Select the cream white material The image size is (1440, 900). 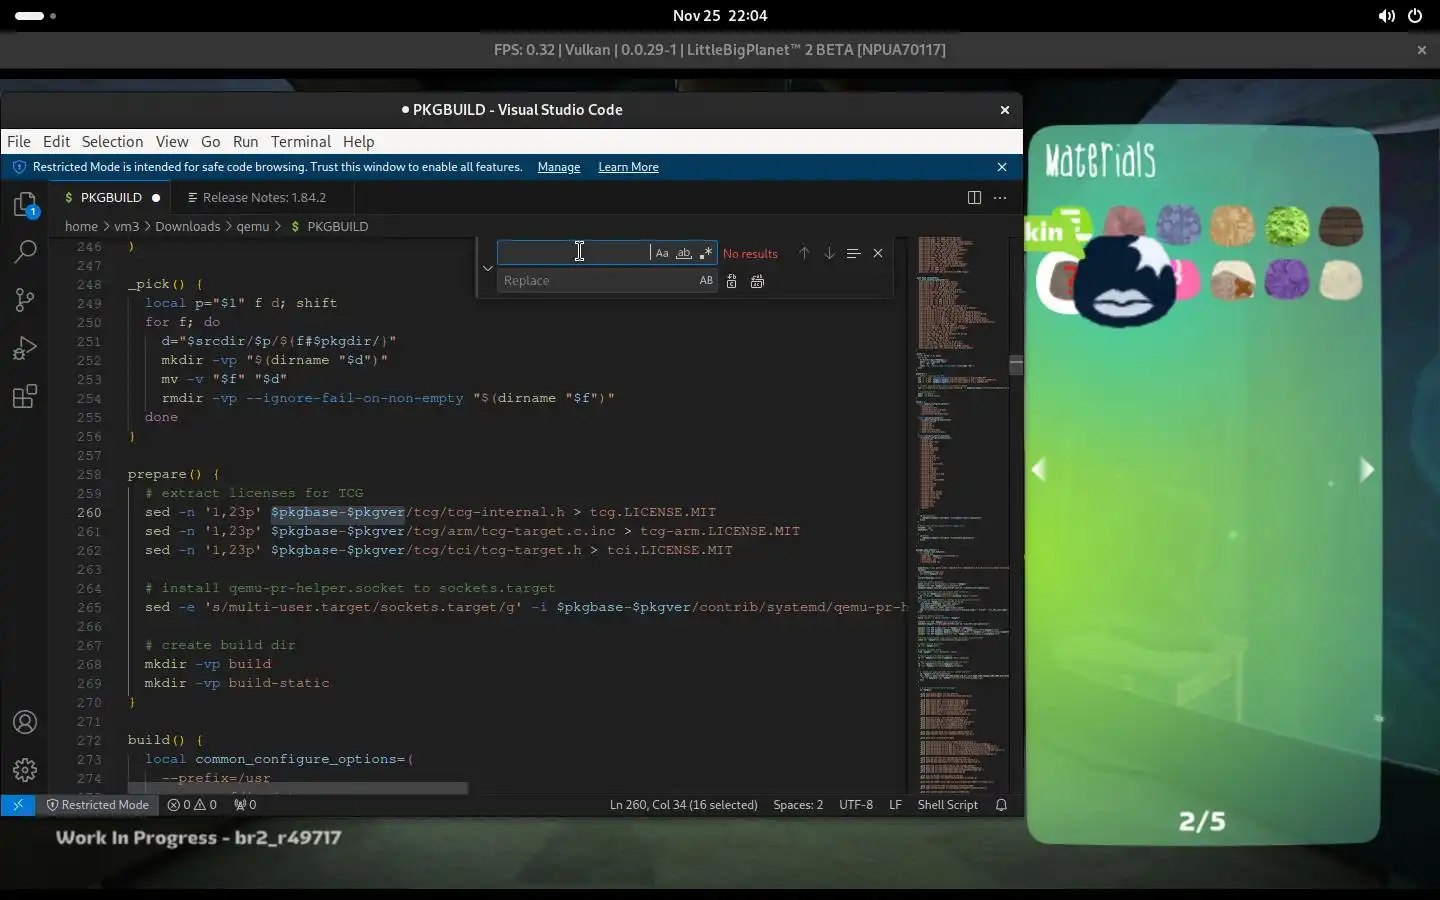click(x=1340, y=280)
